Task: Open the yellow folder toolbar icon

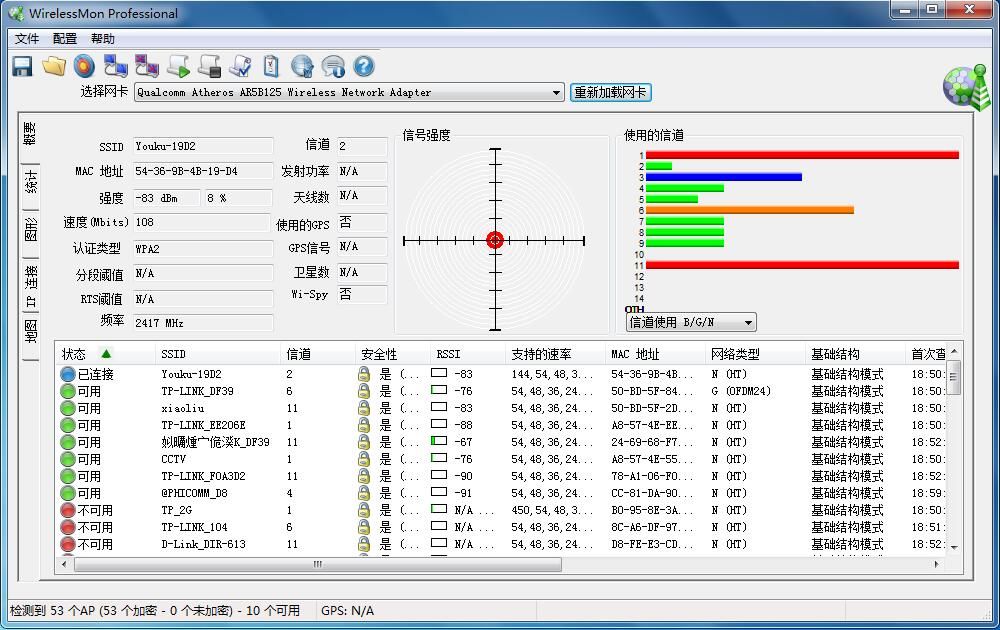Action: tap(54, 66)
